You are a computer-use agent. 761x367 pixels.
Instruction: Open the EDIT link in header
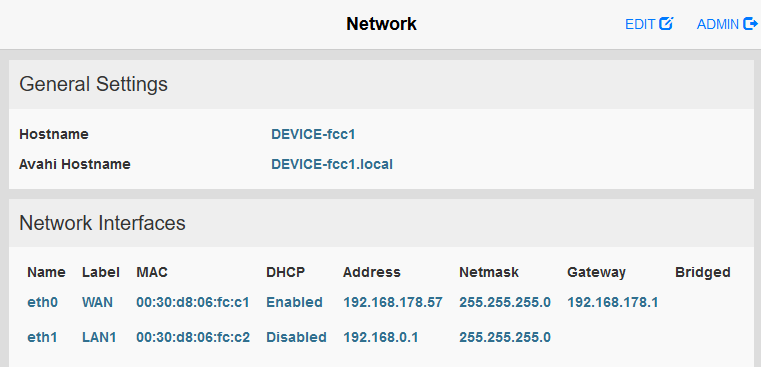(649, 24)
